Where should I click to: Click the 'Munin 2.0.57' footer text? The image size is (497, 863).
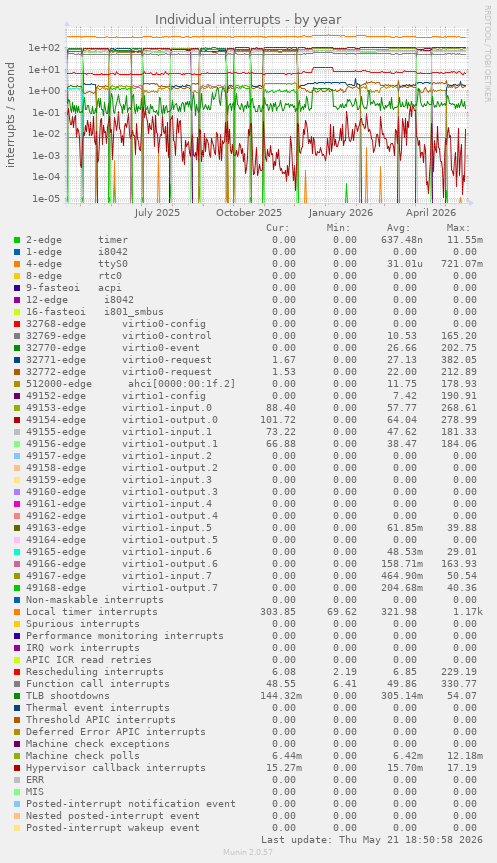click(248, 852)
